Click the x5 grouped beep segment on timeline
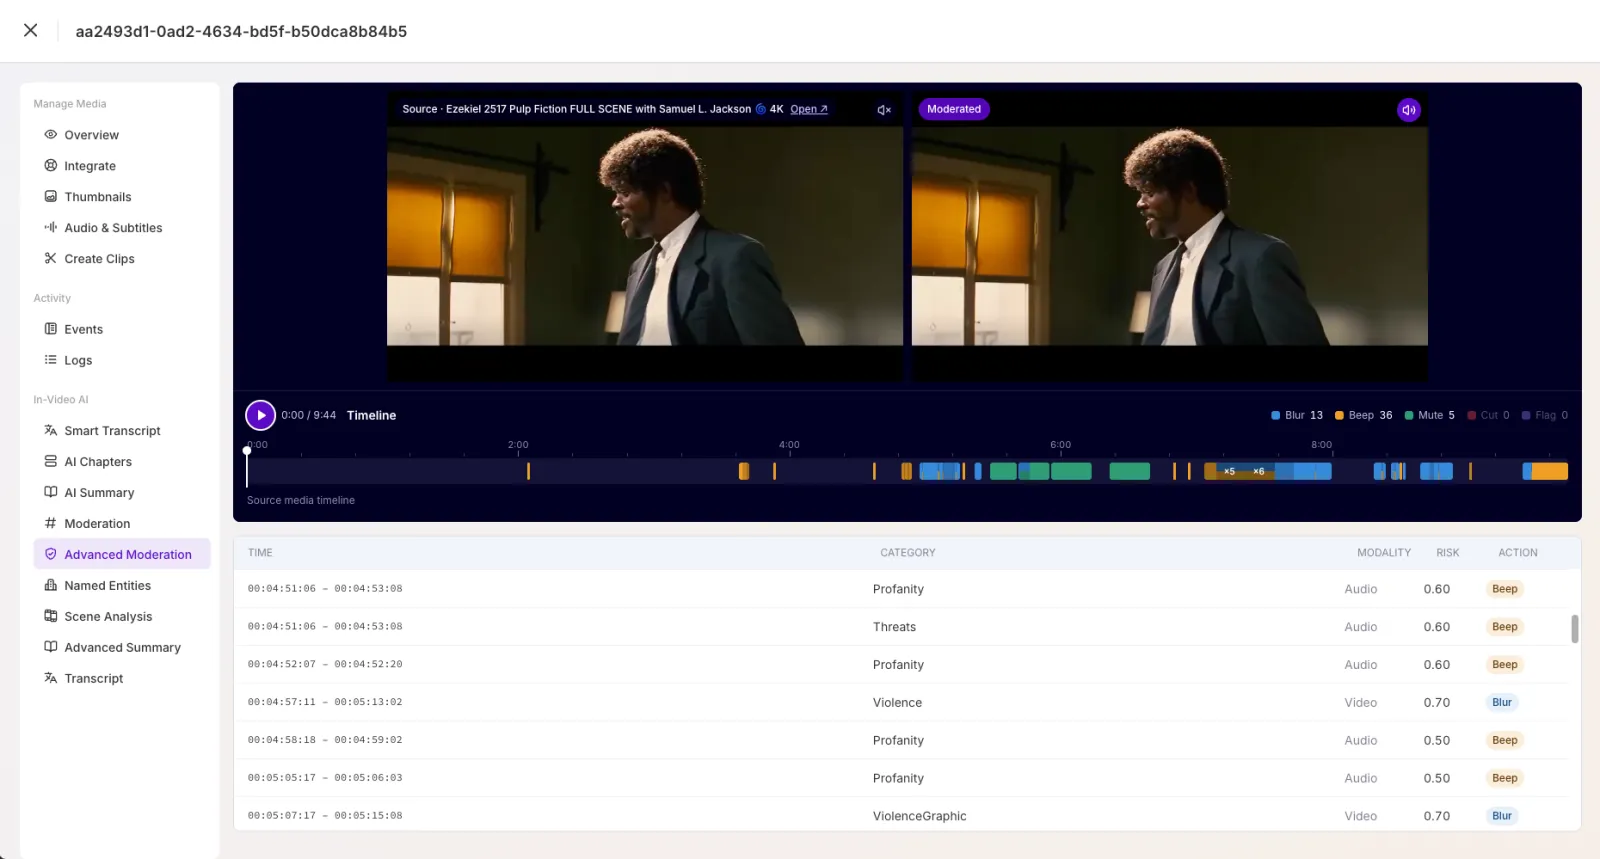 1229,471
